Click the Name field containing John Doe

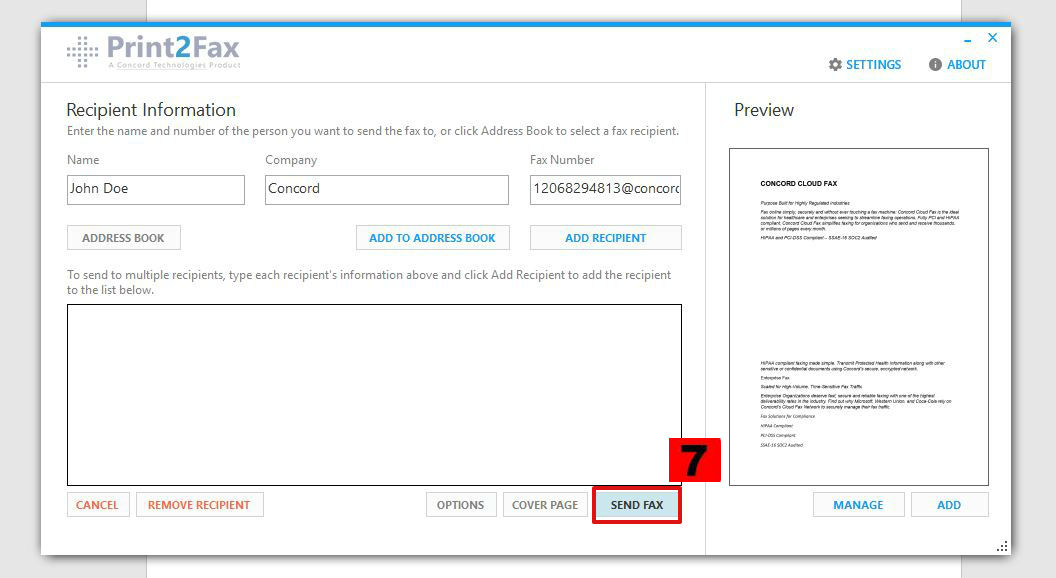[x=155, y=189]
